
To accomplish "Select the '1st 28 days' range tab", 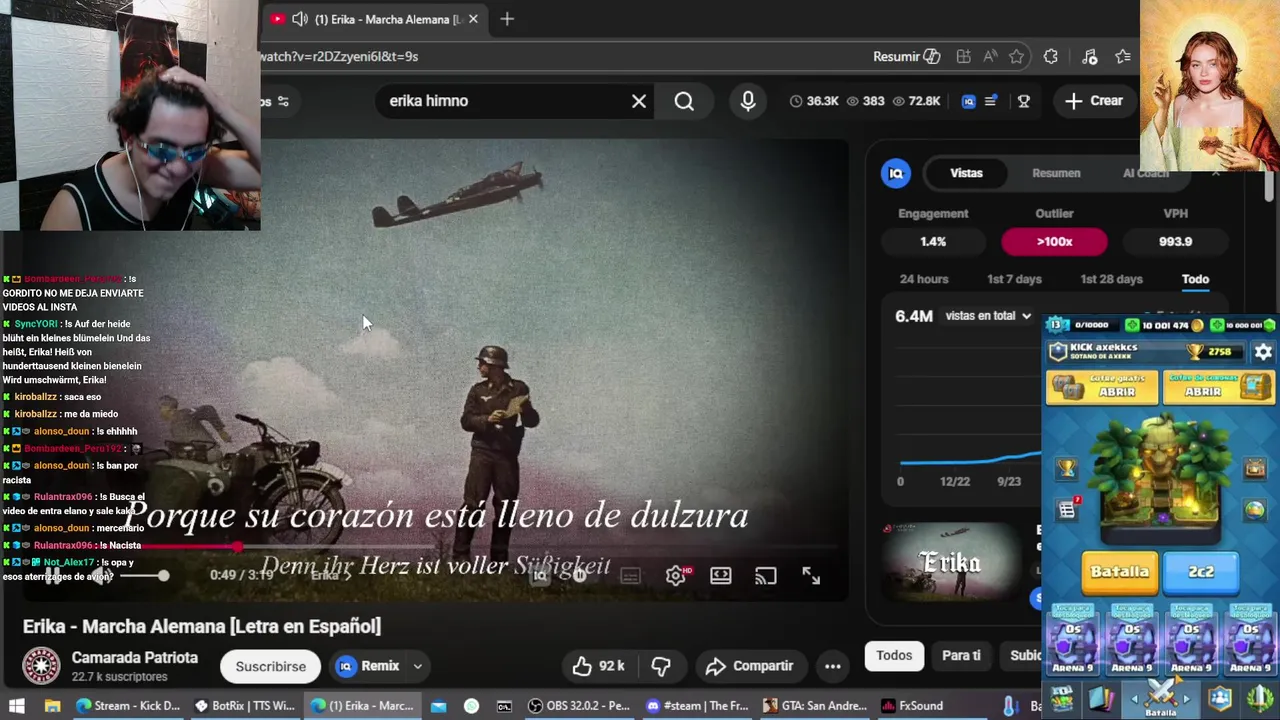I will [x=1111, y=279].
